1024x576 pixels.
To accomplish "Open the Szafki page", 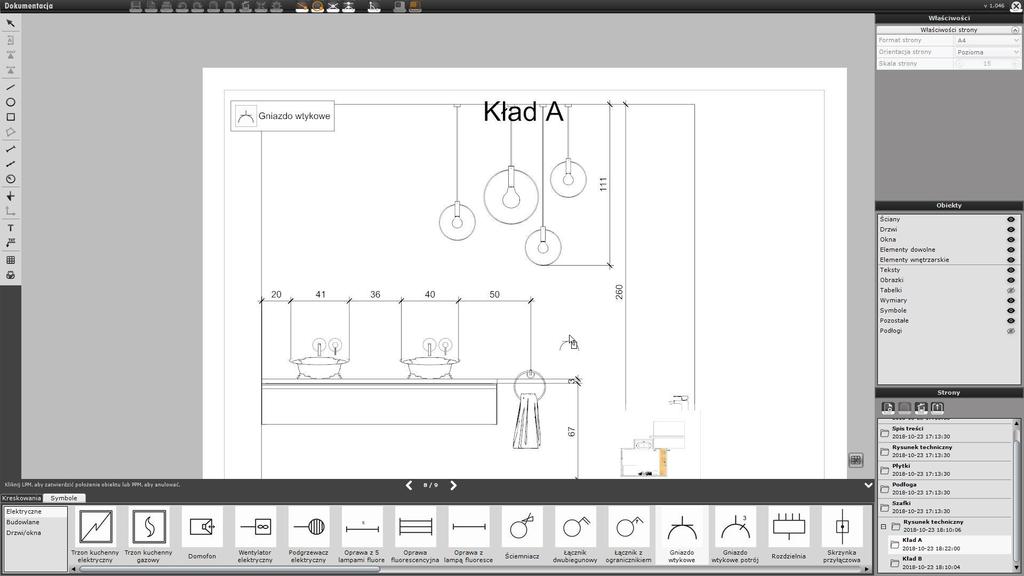I will click(946, 507).
